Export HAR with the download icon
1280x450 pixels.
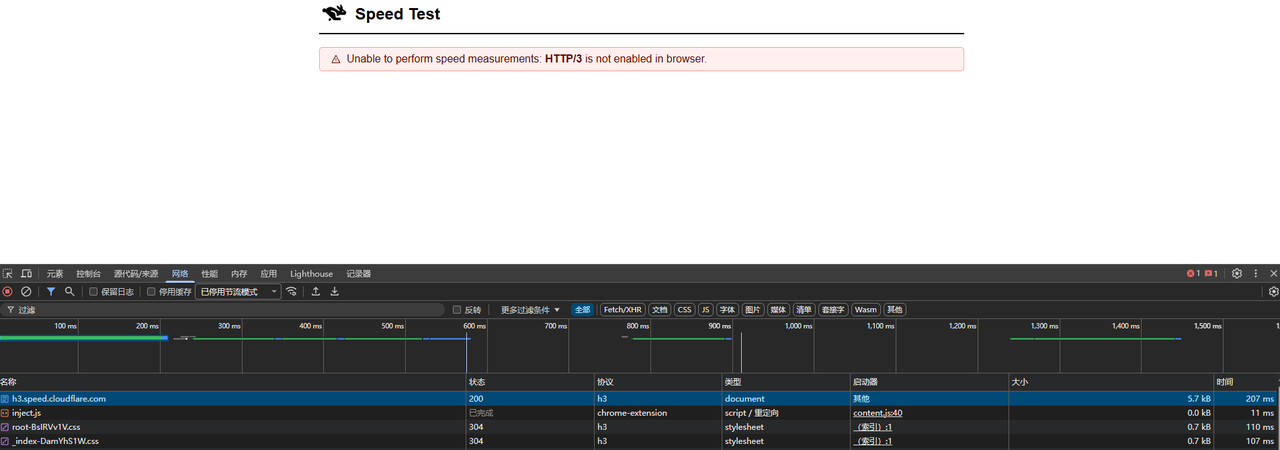tap(335, 292)
